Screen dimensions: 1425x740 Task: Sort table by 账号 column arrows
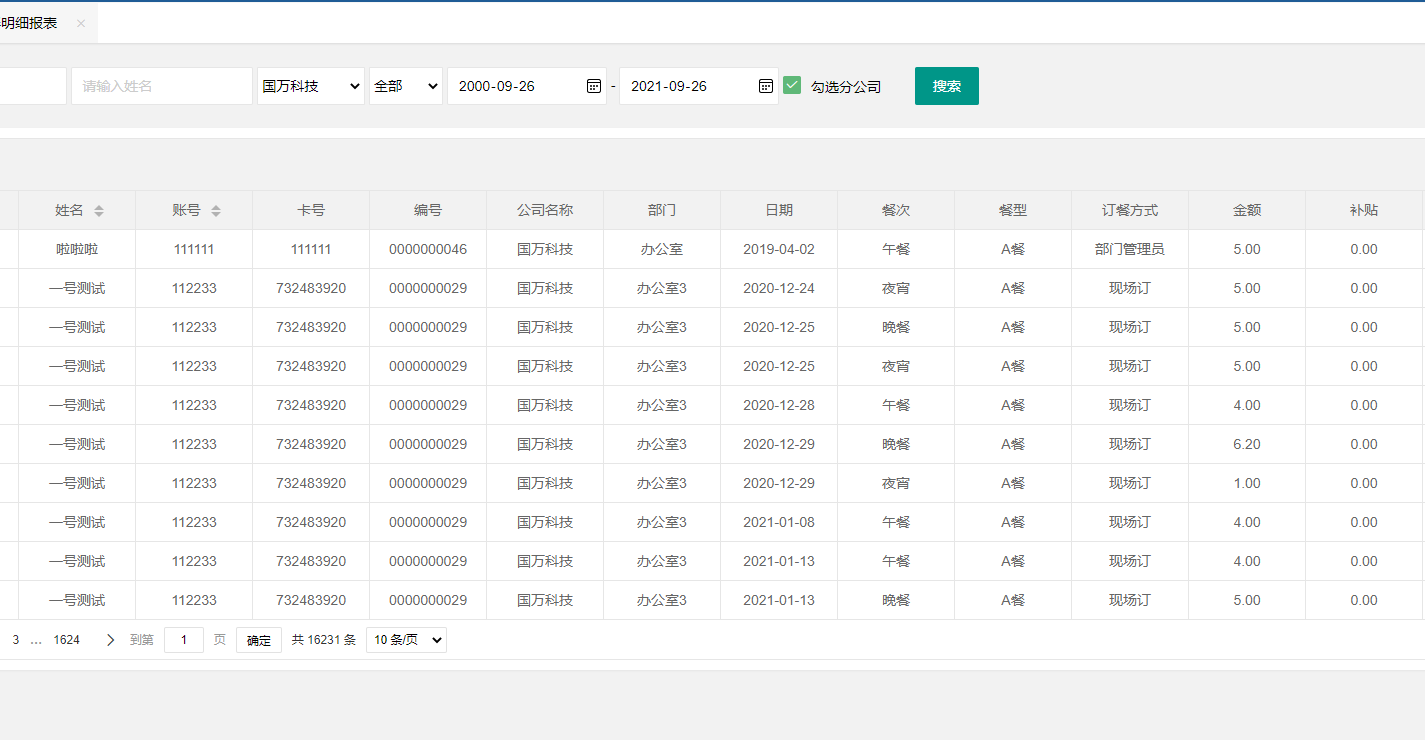(216, 211)
